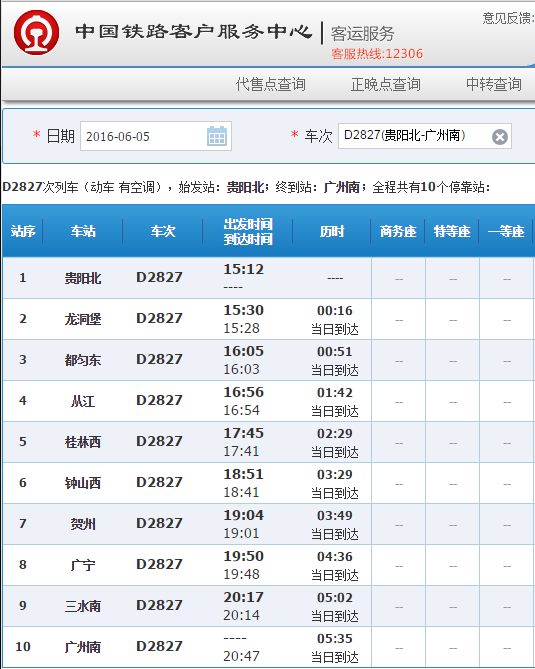Click duration 04:36 for 广宁
The width and height of the screenshot is (535, 669).
[x=334, y=556]
